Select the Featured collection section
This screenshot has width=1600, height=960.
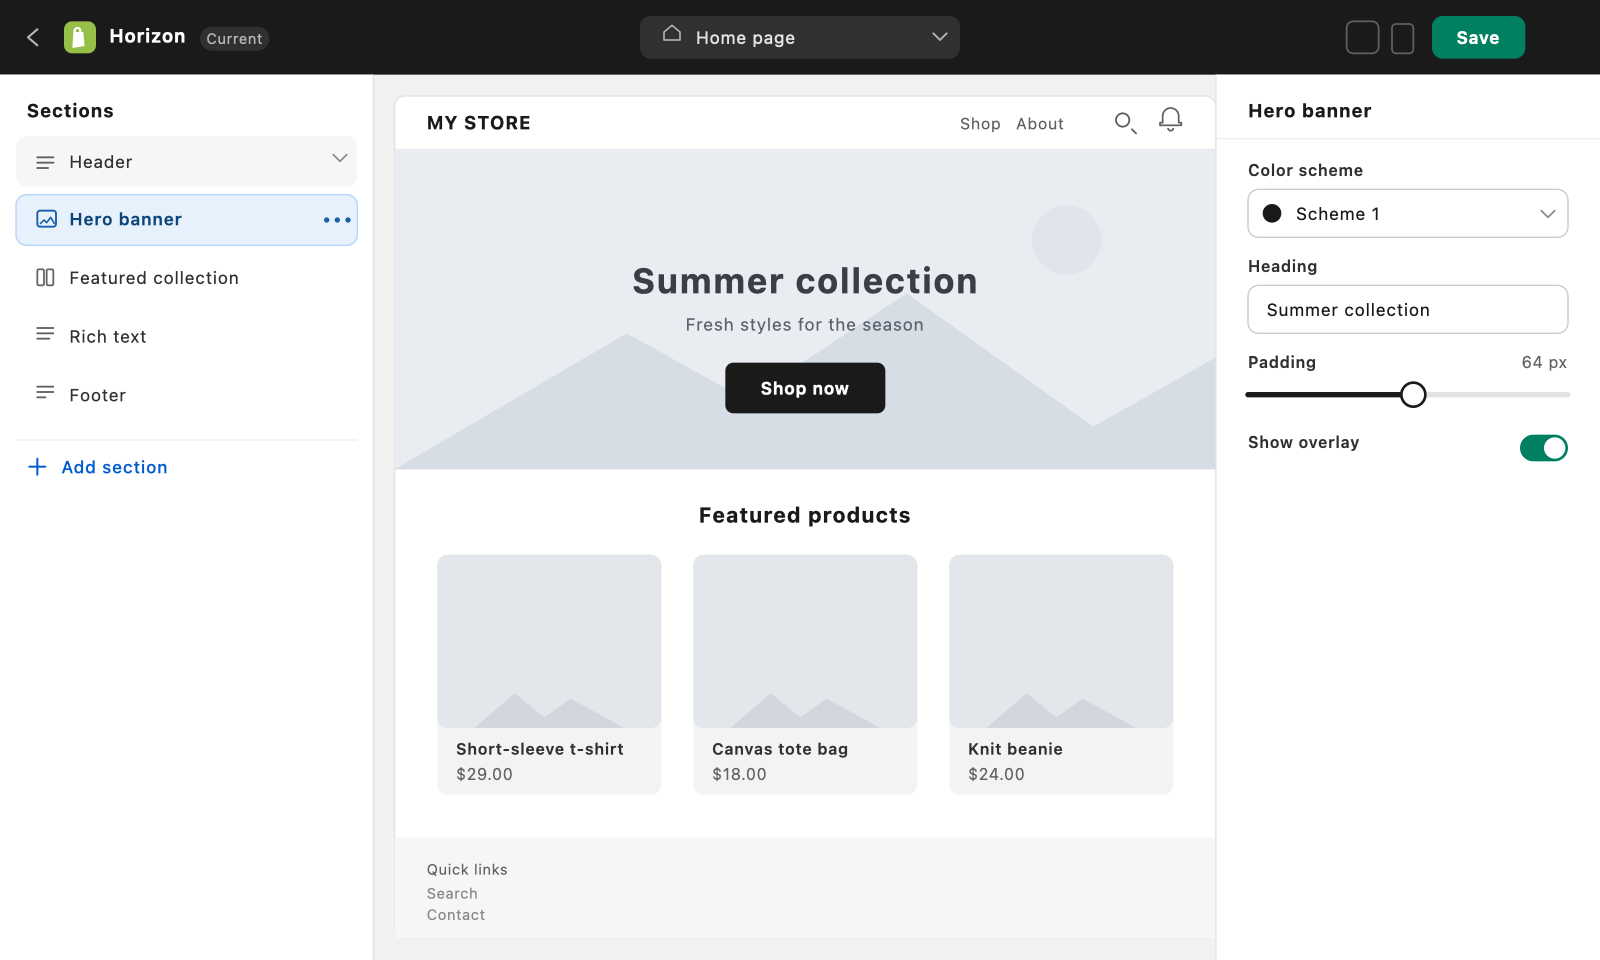(x=186, y=278)
